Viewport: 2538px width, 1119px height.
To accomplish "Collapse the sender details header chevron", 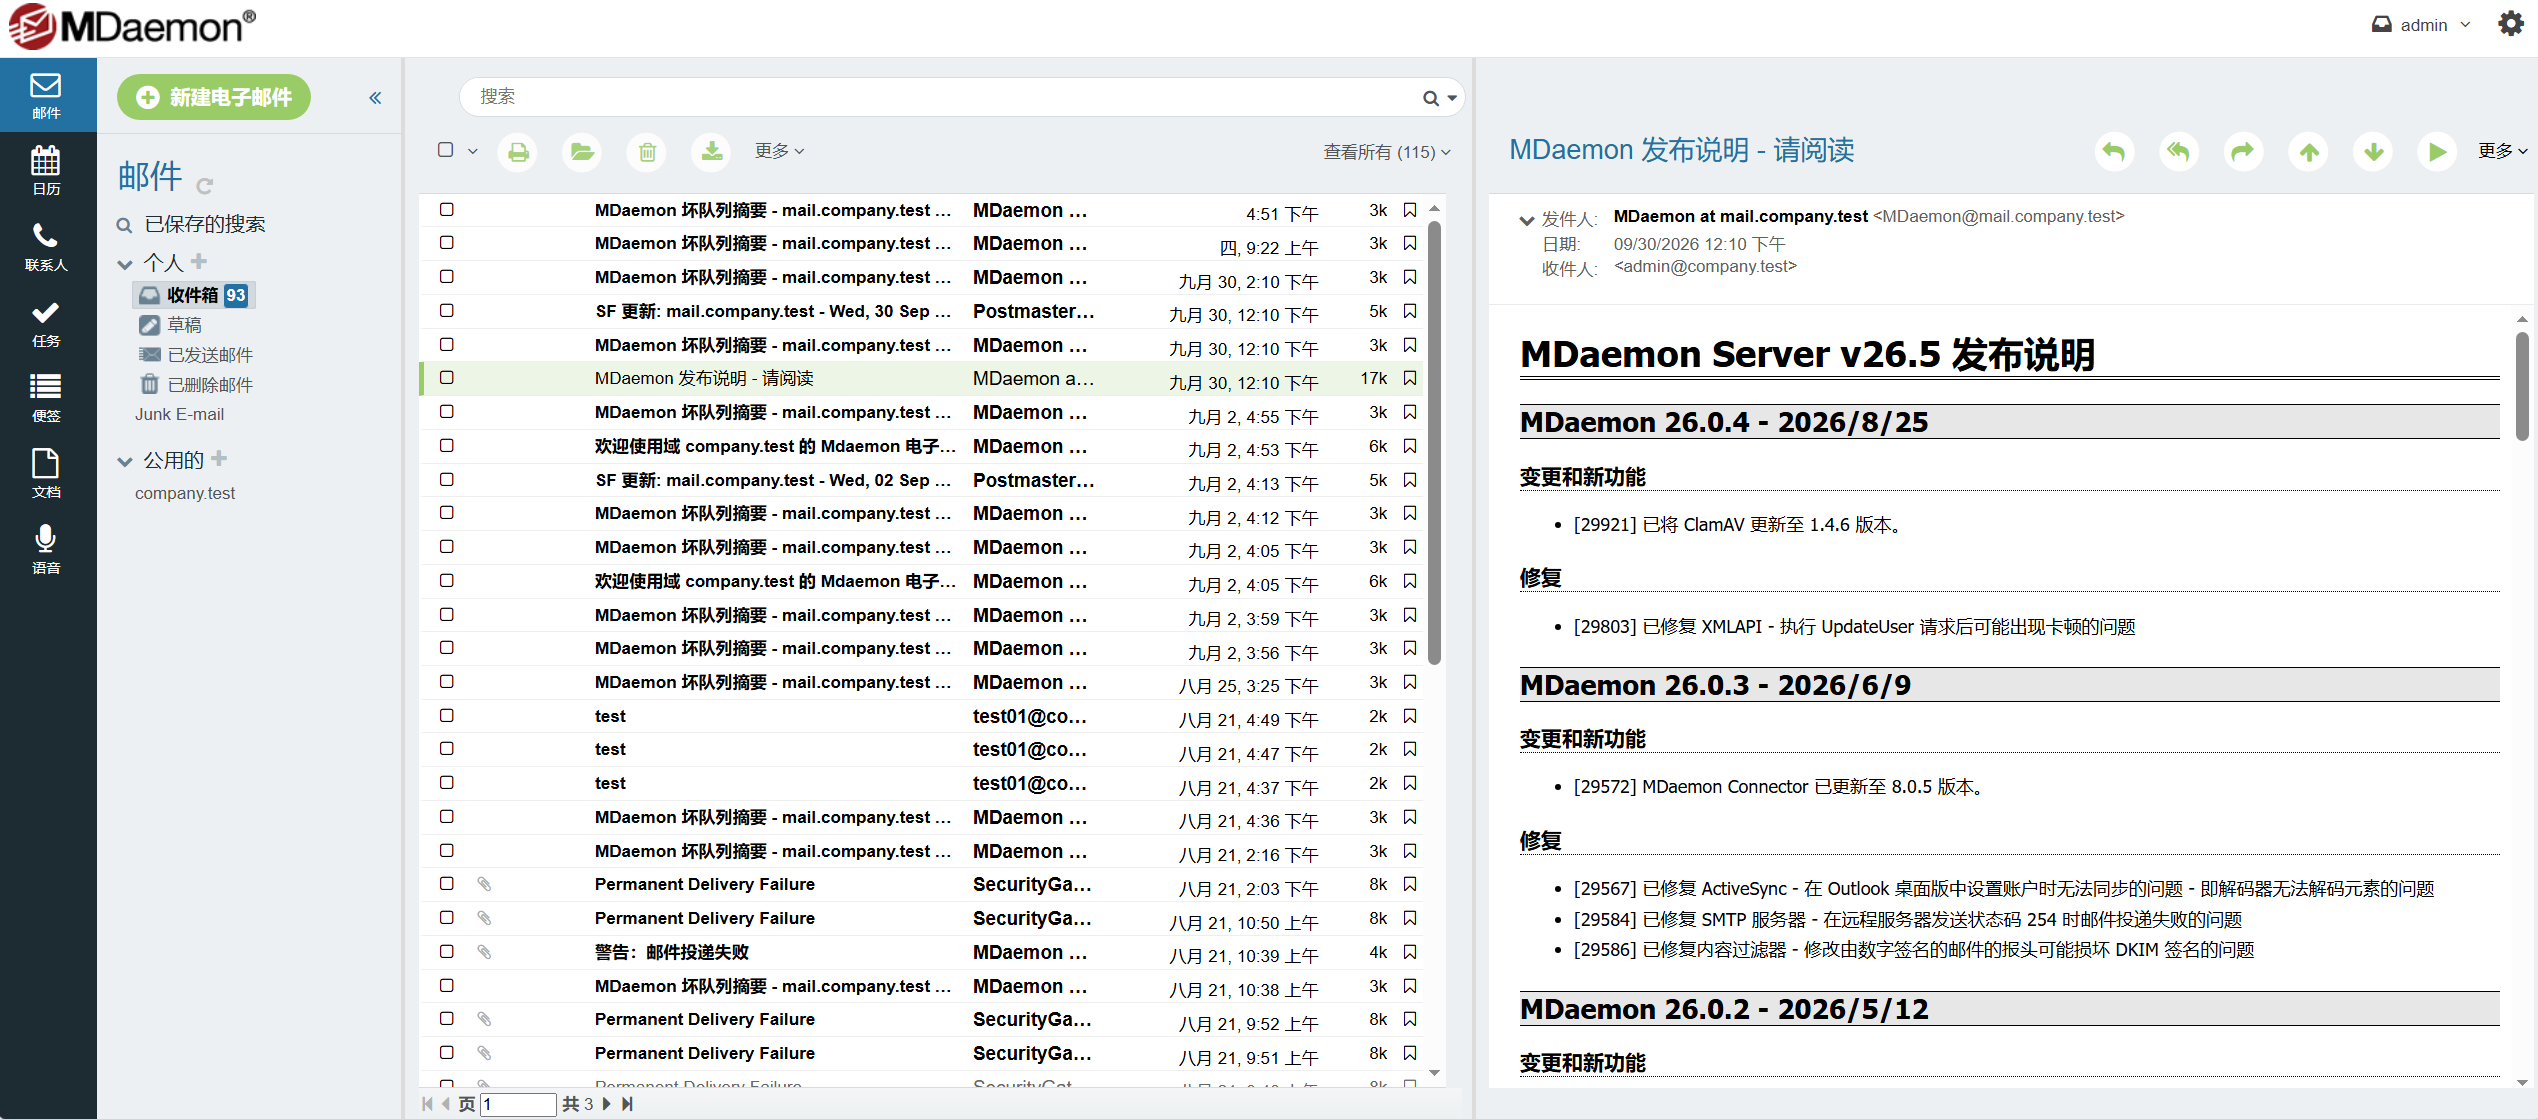I will point(1526,220).
